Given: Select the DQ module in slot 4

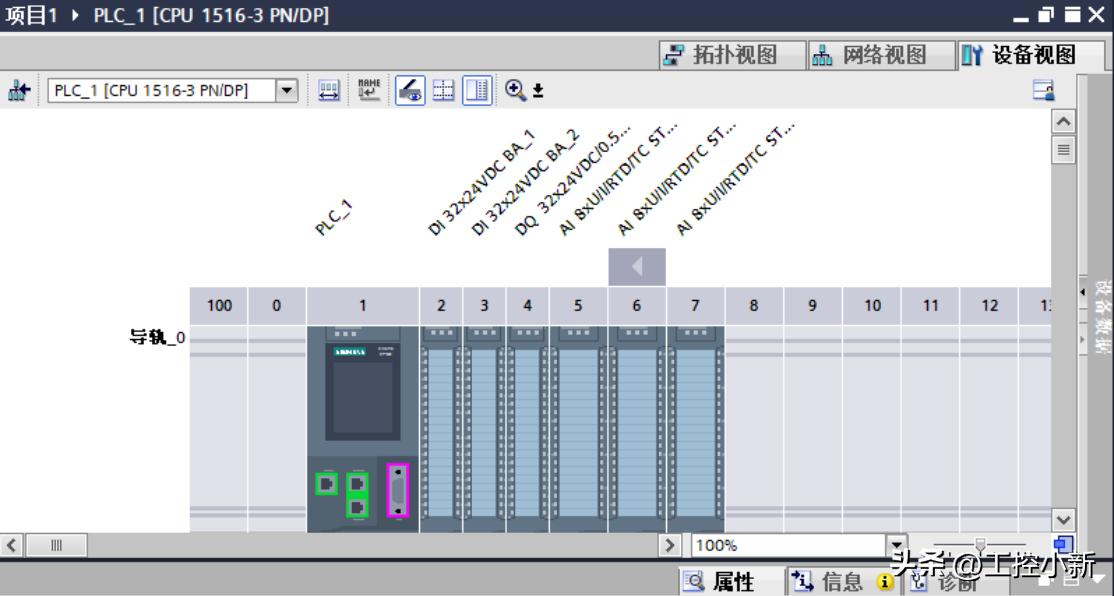Looking at the screenshot, I should click(528, 429).
